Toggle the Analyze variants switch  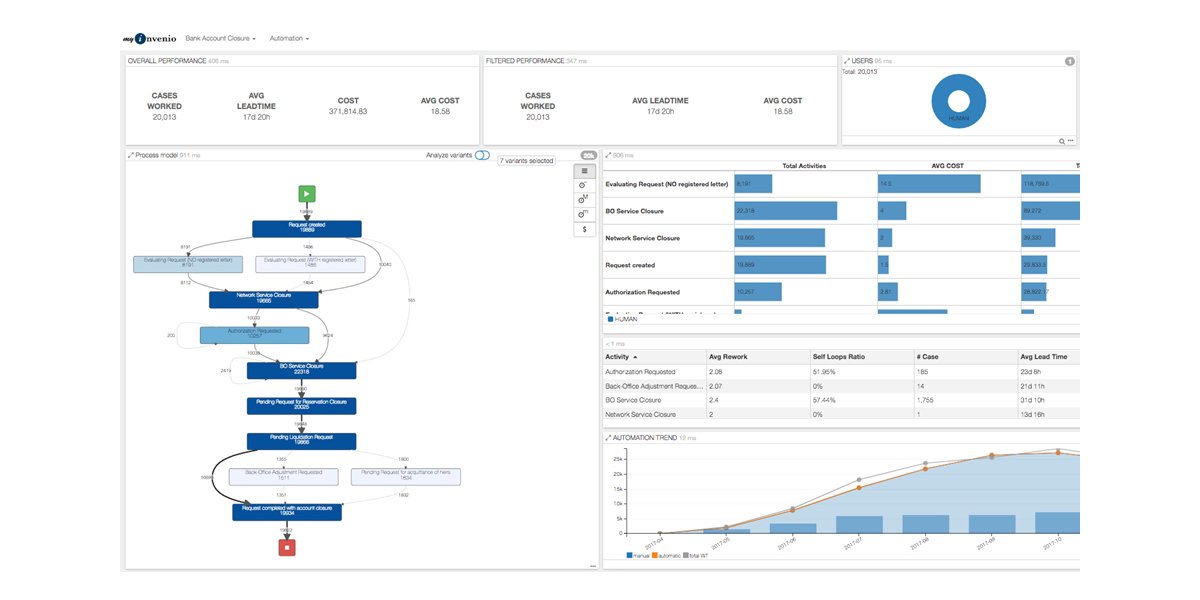[483, 155]
